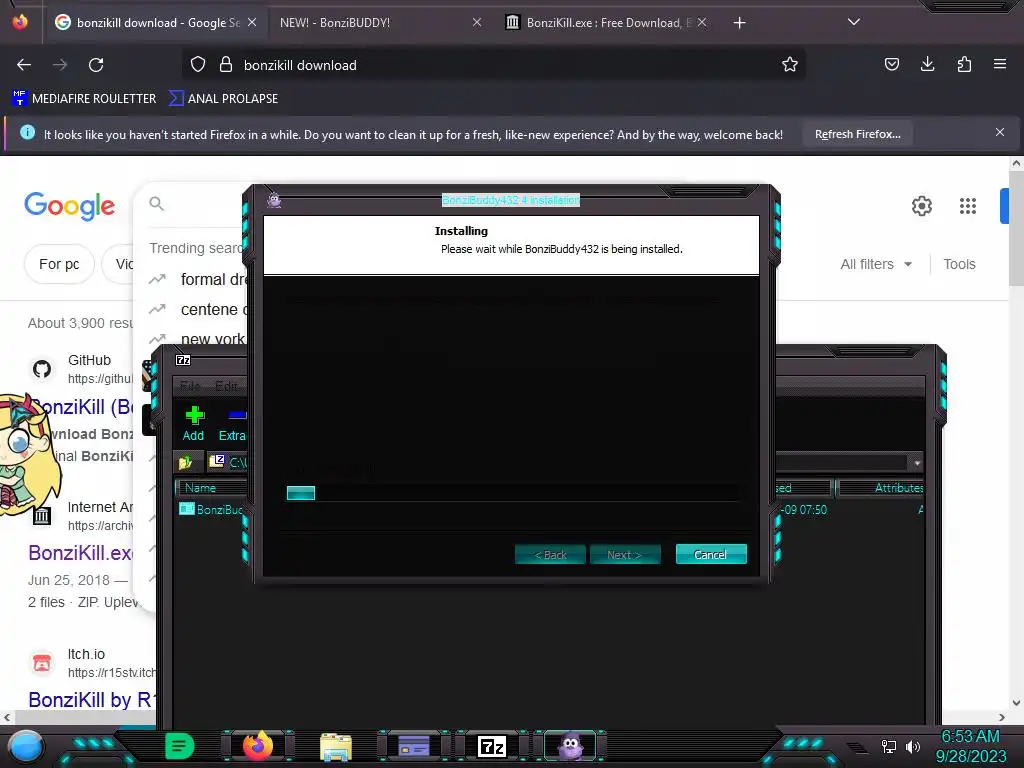Open the Windows Start orb

pos(25,747)
